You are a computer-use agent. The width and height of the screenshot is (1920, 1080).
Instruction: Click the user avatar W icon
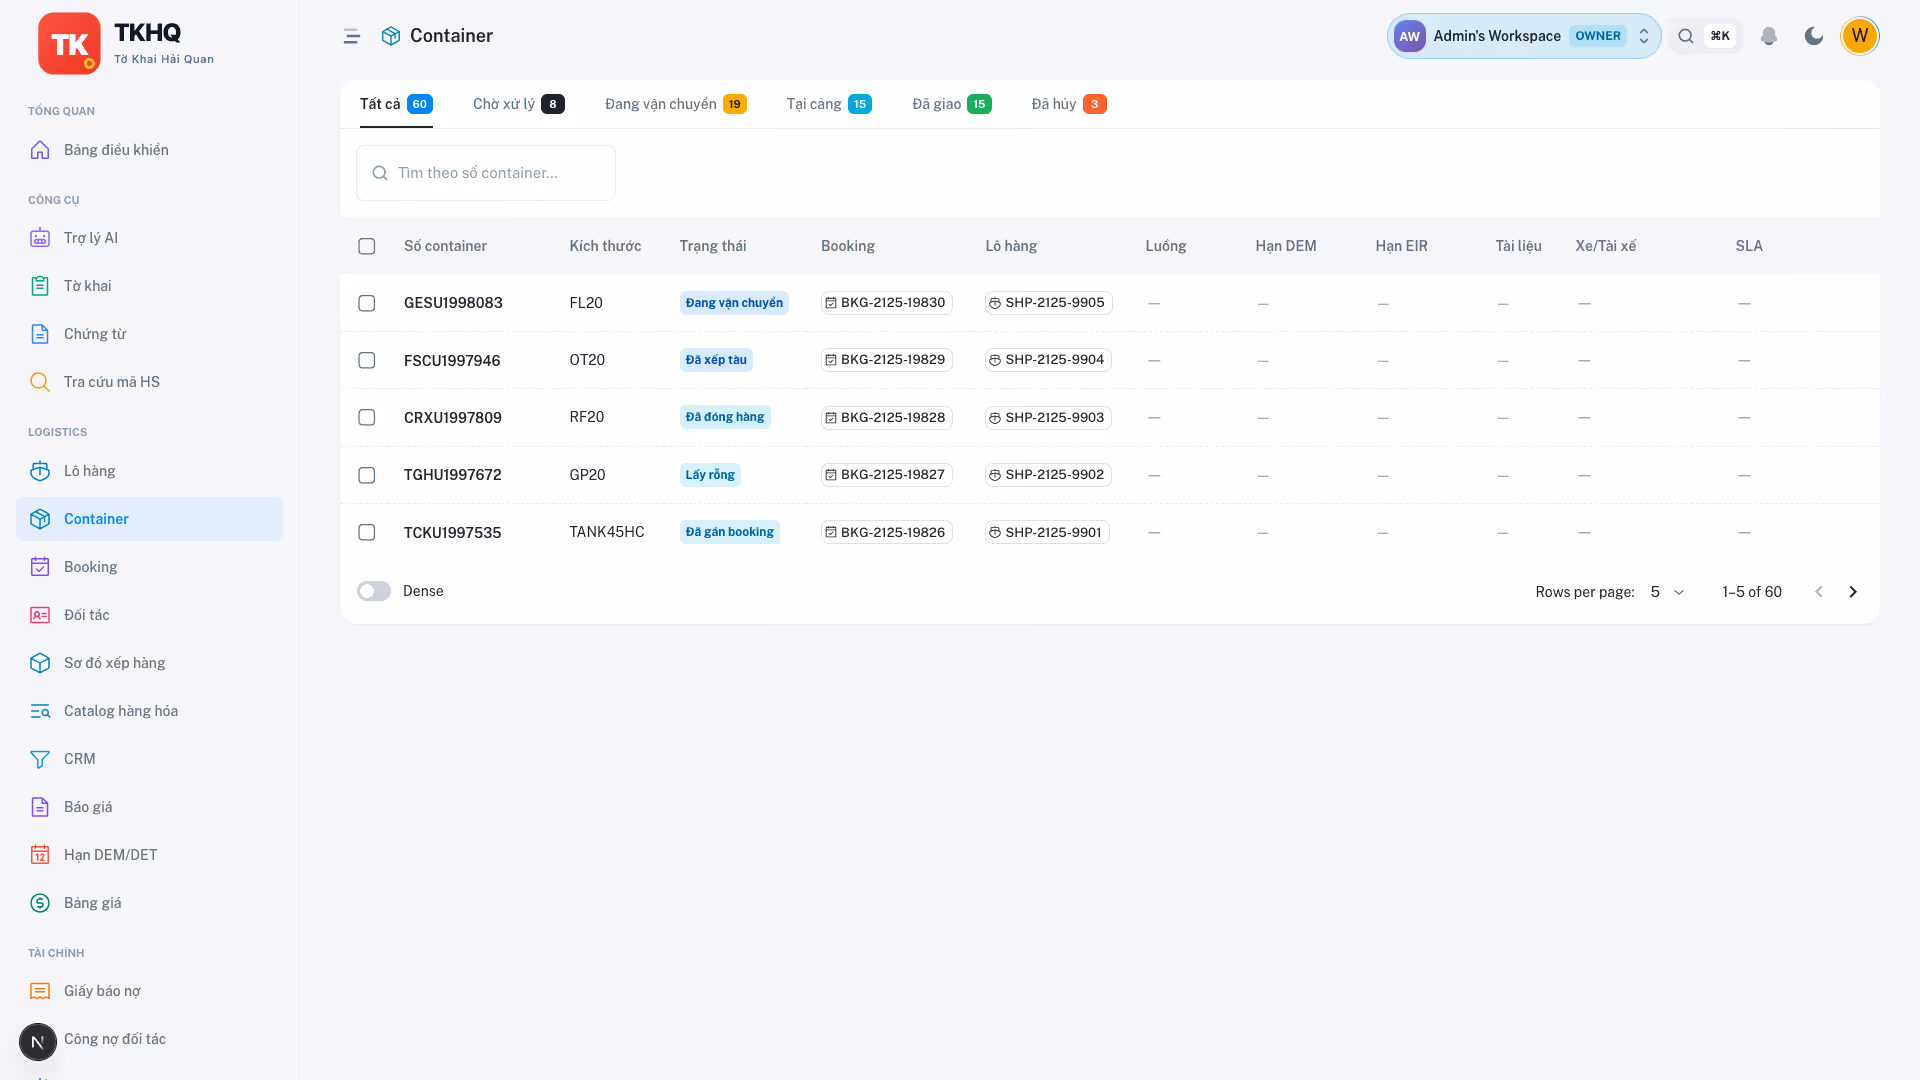pos(1859,36)
